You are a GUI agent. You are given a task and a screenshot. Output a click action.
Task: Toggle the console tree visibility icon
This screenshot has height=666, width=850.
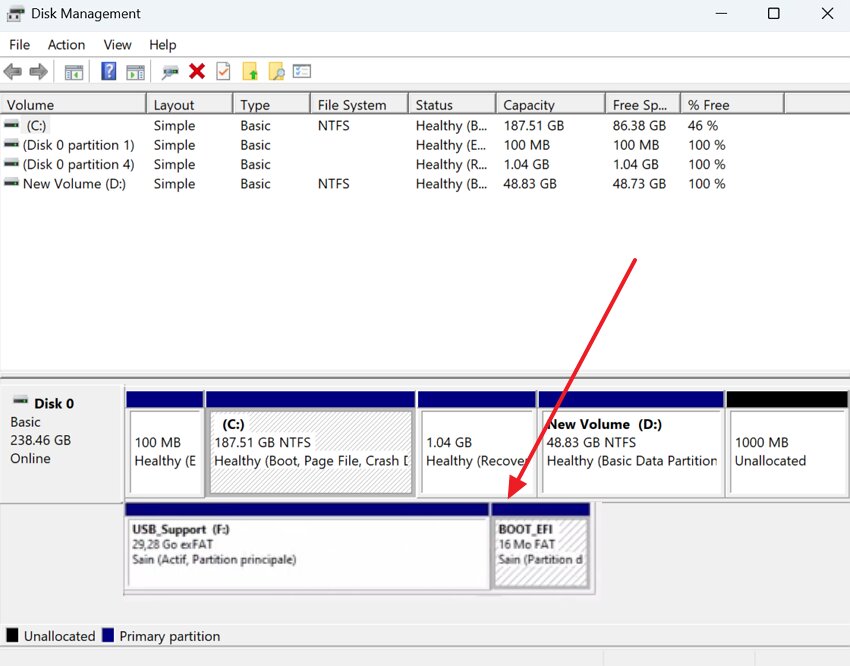coord(73,71)
